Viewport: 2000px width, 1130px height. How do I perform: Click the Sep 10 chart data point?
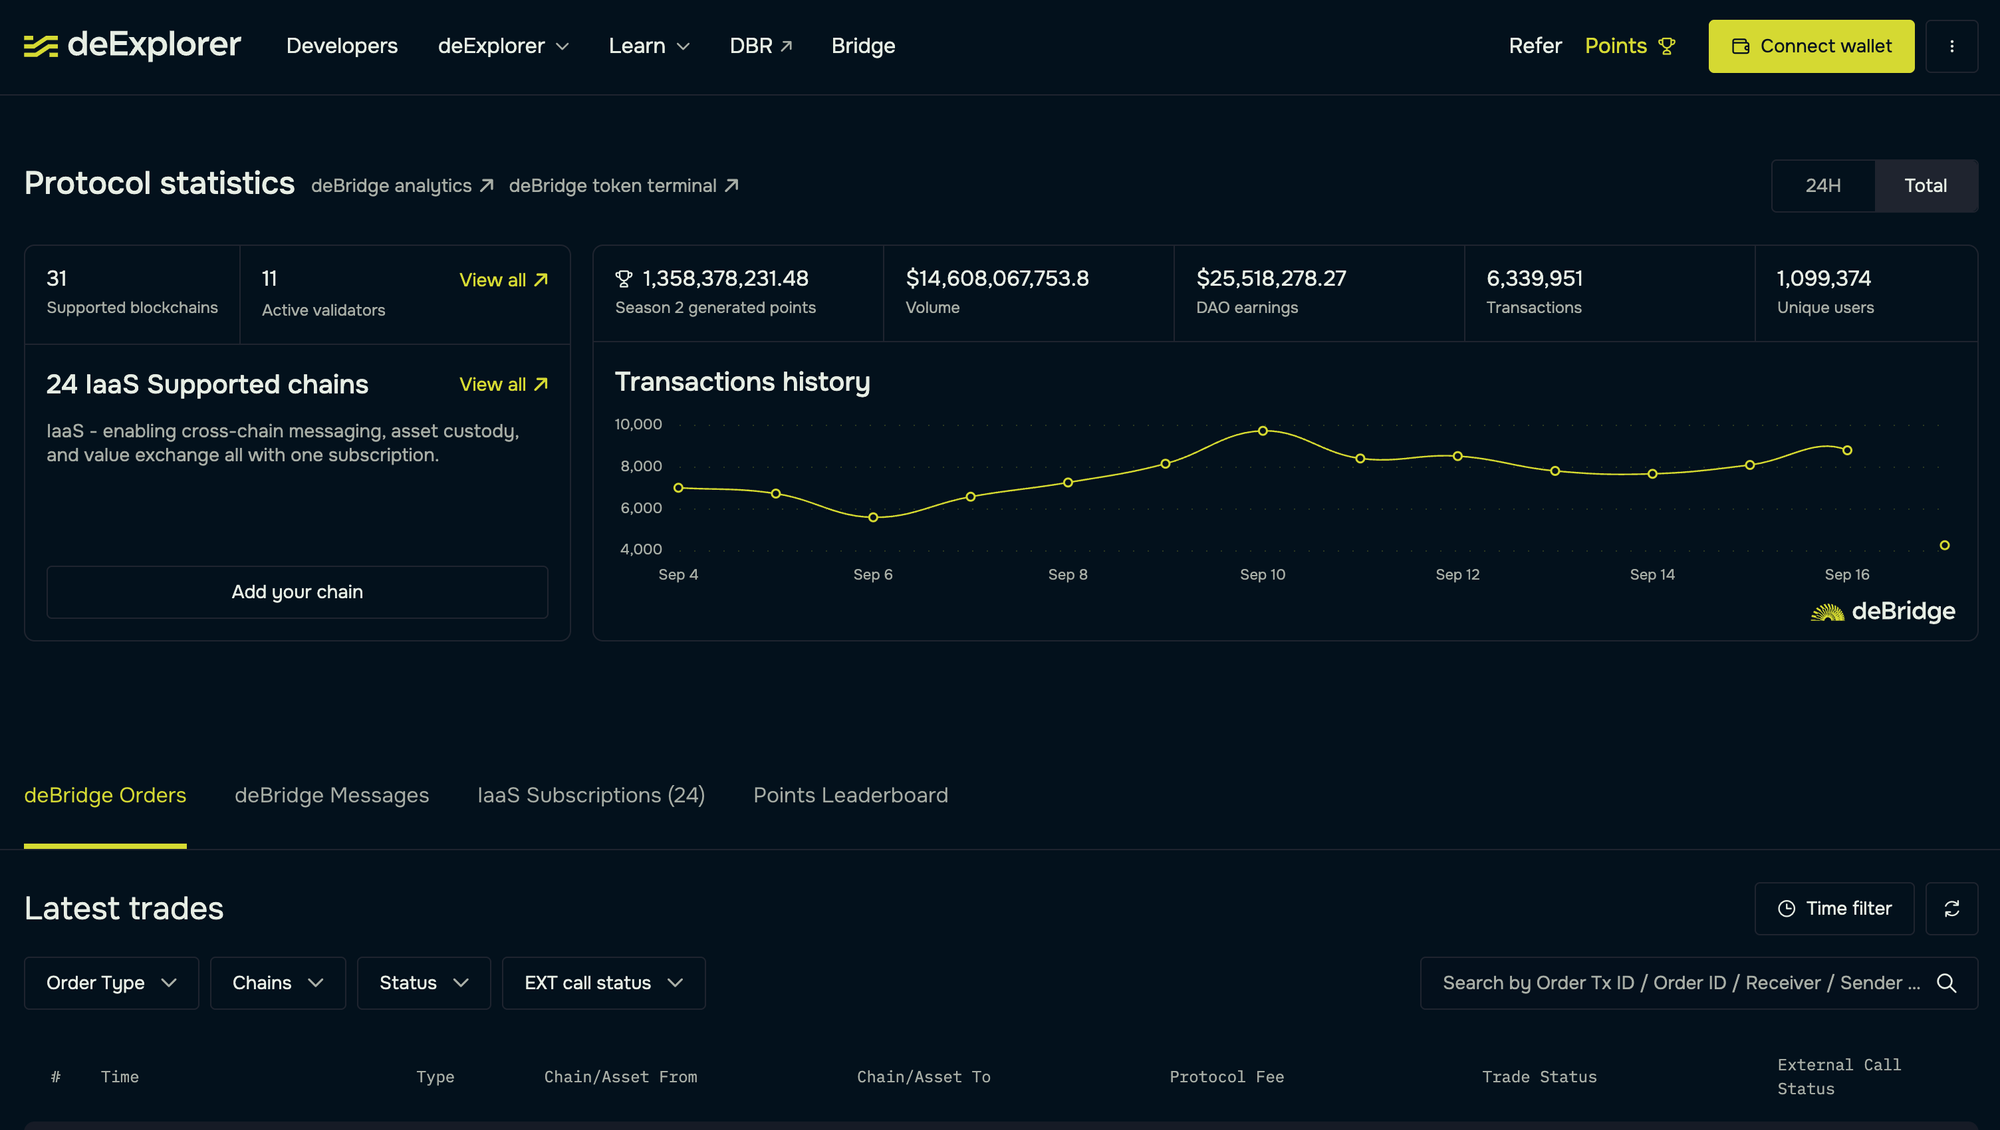1263,431
